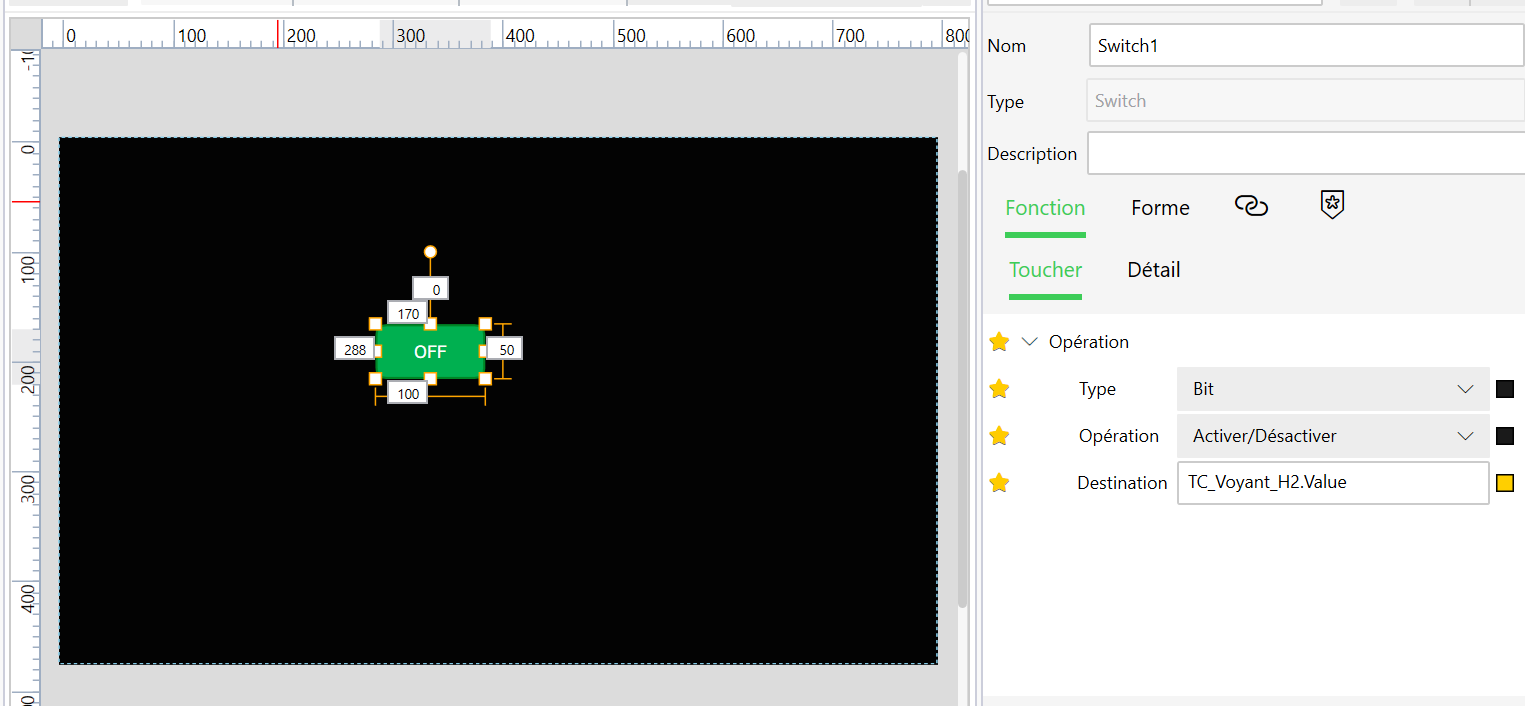Open the Activer/Désactiver operation dropdown
Screen dimensions: 1525x706
pos(1332,436)
